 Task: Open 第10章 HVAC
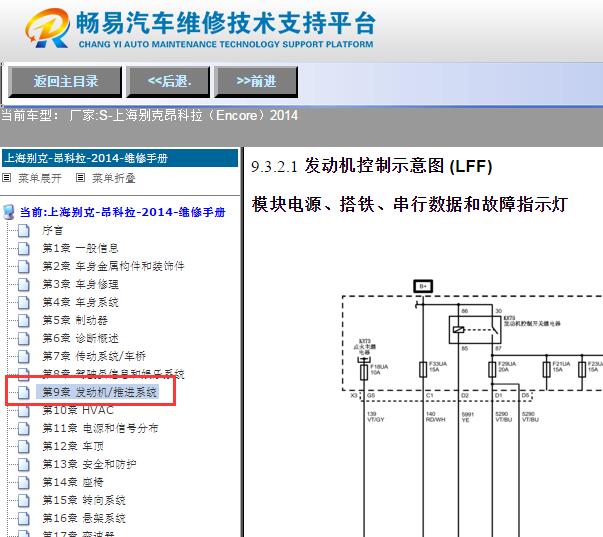tap(78, 410)
